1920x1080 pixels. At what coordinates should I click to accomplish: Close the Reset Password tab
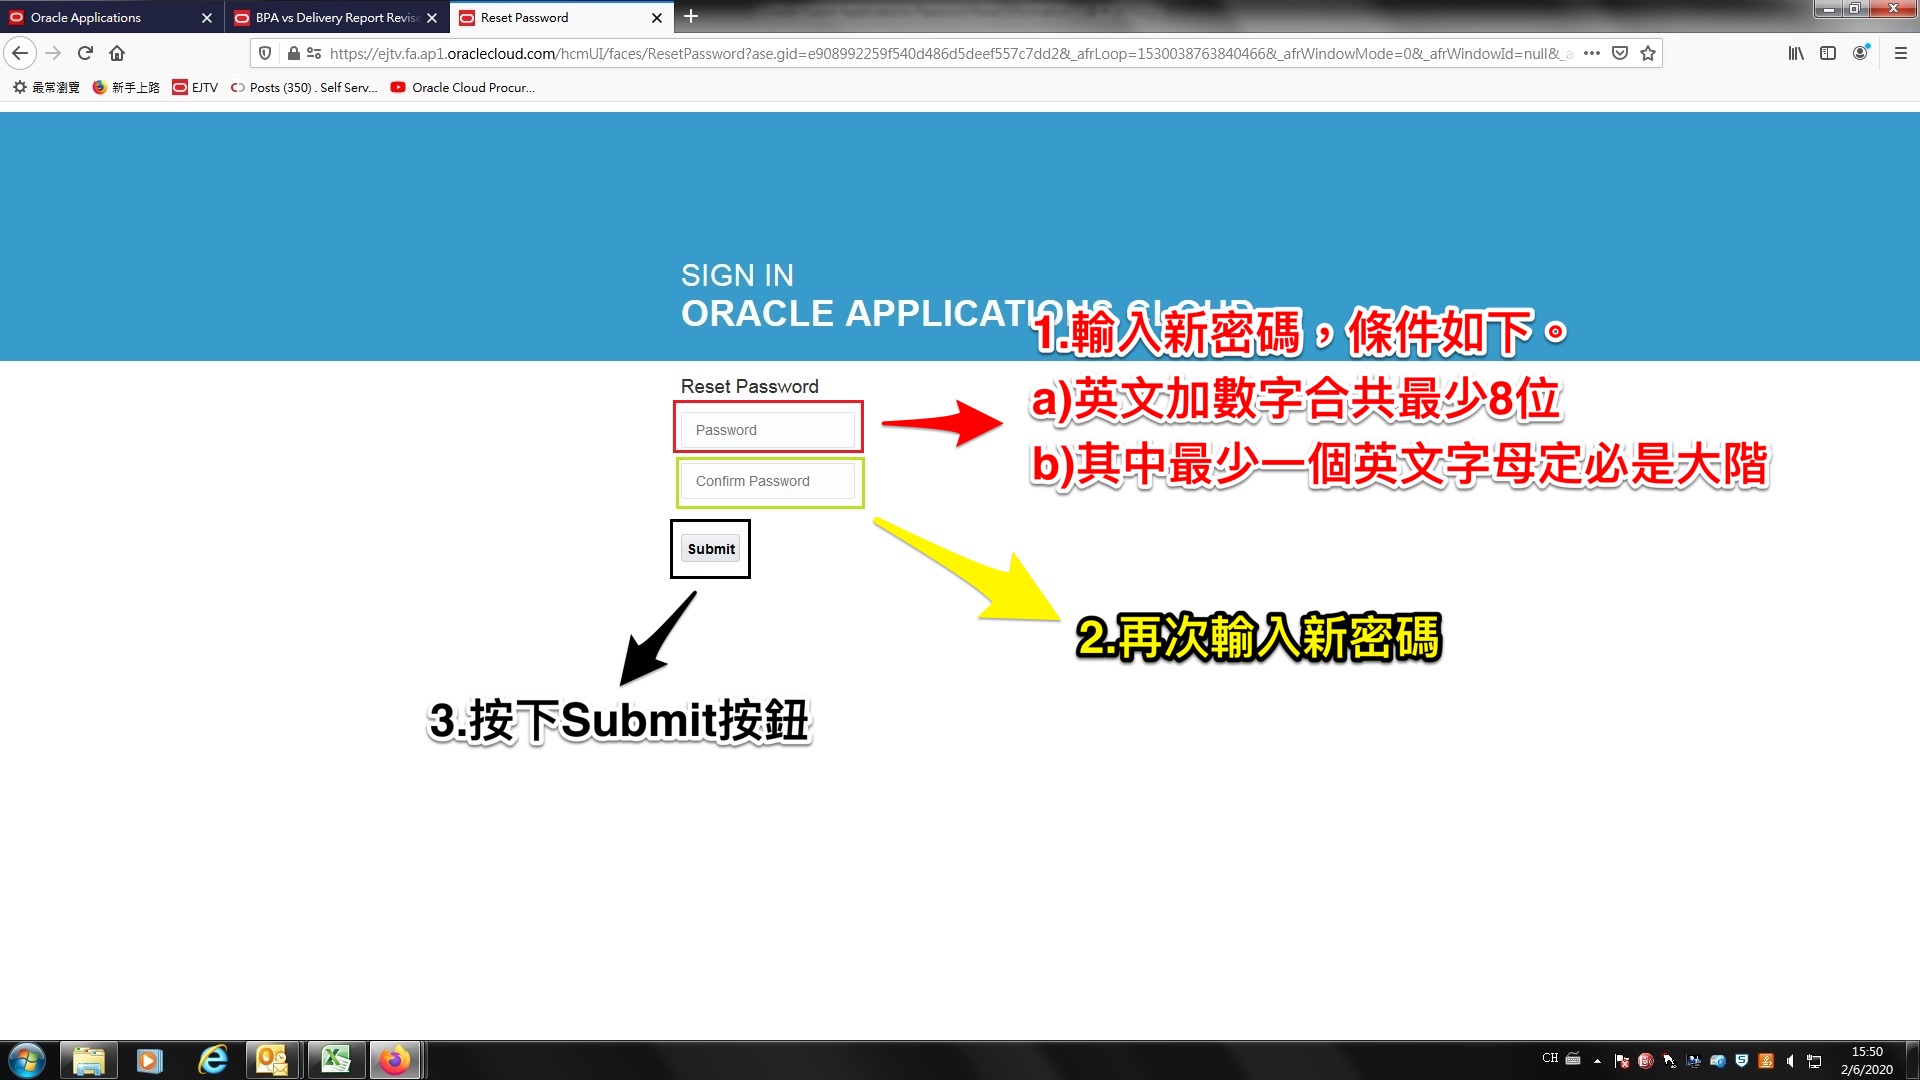(x=657, y=18)
